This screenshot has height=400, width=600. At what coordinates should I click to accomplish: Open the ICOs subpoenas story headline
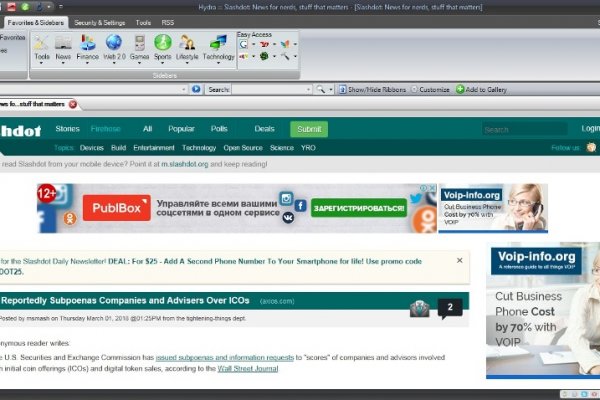pyautogui.click(x=125, y=300)
